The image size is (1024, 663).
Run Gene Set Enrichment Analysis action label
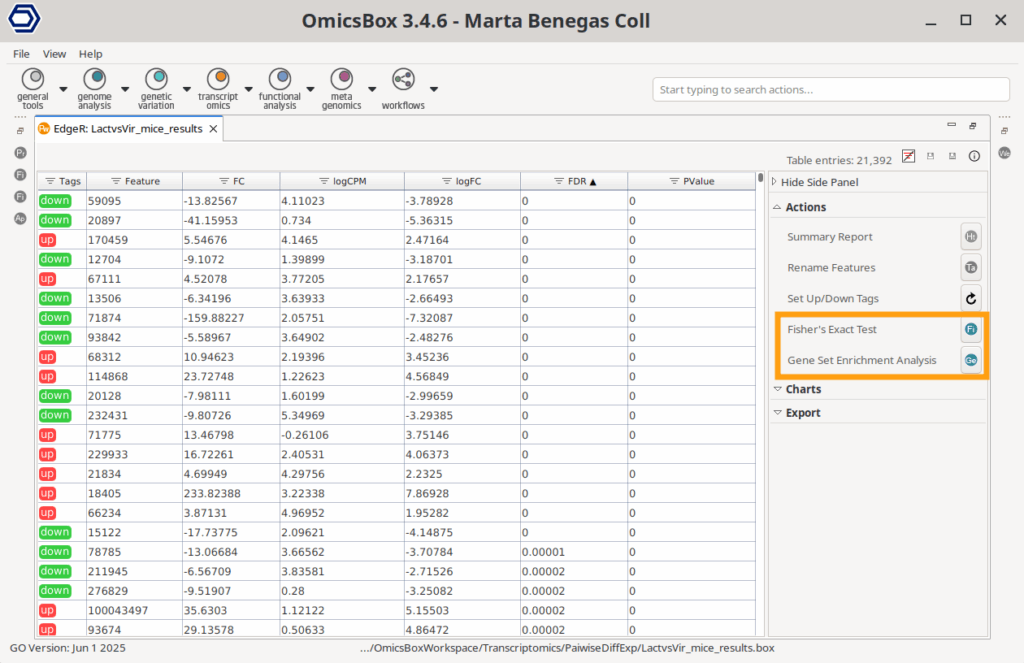(x=861, y=360)
